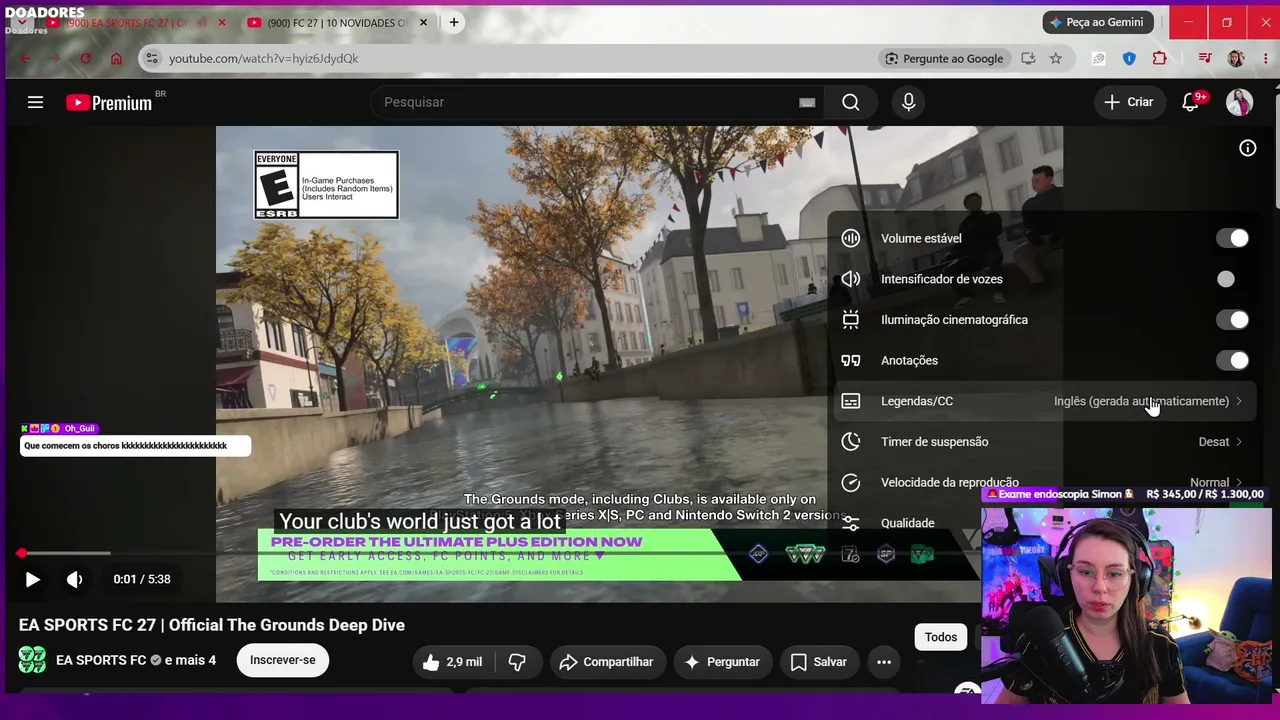Mute the video volume
Image resolution: width=1280 pixels, height=720 pixels.
pyautogui.click(x=74, y=579)
